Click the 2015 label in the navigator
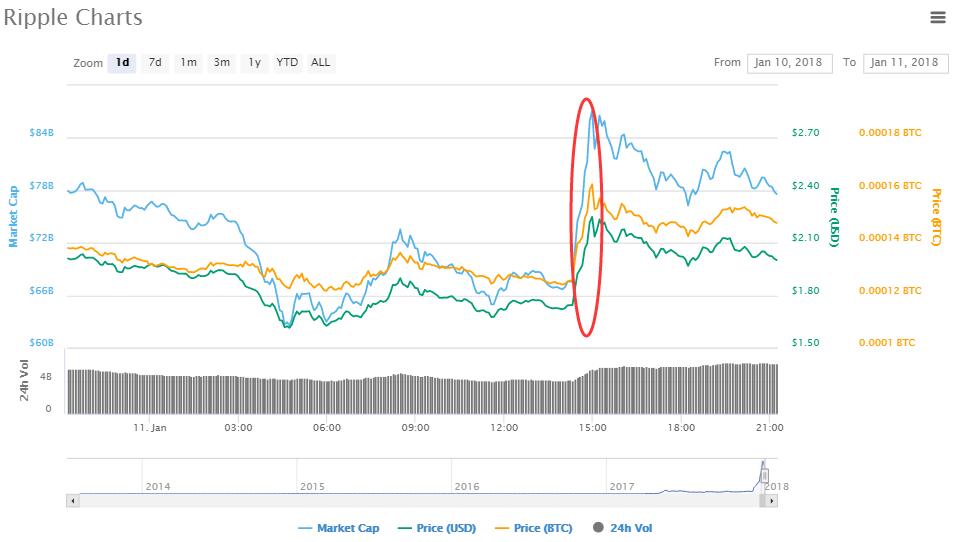Image resolution: width=955 pixels, height=542 pixels. click(x=312, y=487)
